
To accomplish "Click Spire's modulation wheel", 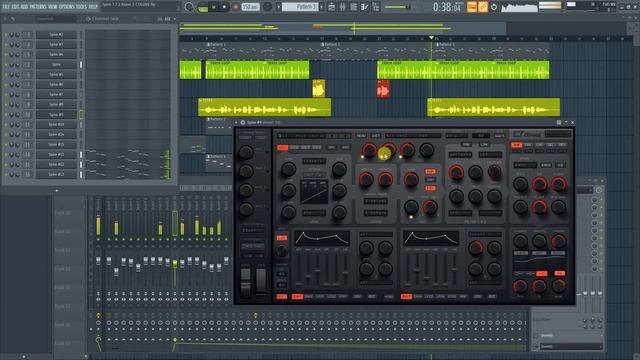I will point(260,283).
